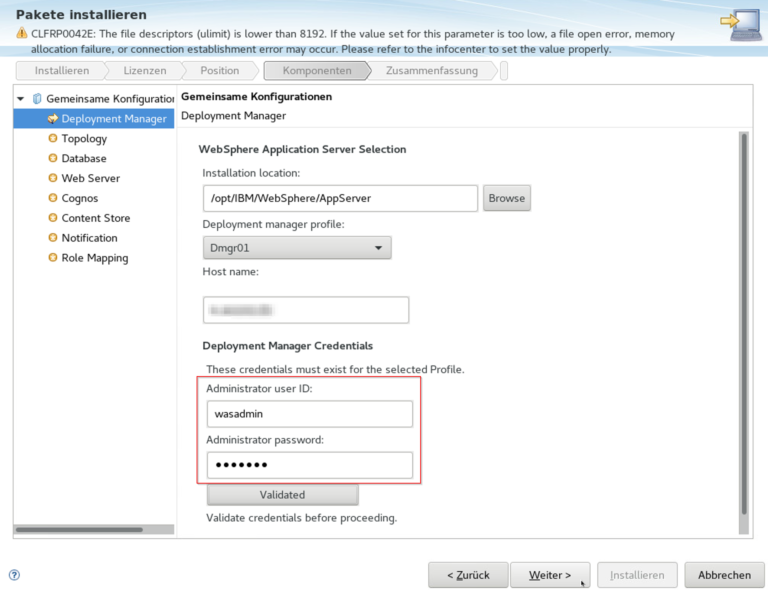Click the vertical scrollbar of the form
The height and width of the screenshot is (591, 768).
(744, 333)
